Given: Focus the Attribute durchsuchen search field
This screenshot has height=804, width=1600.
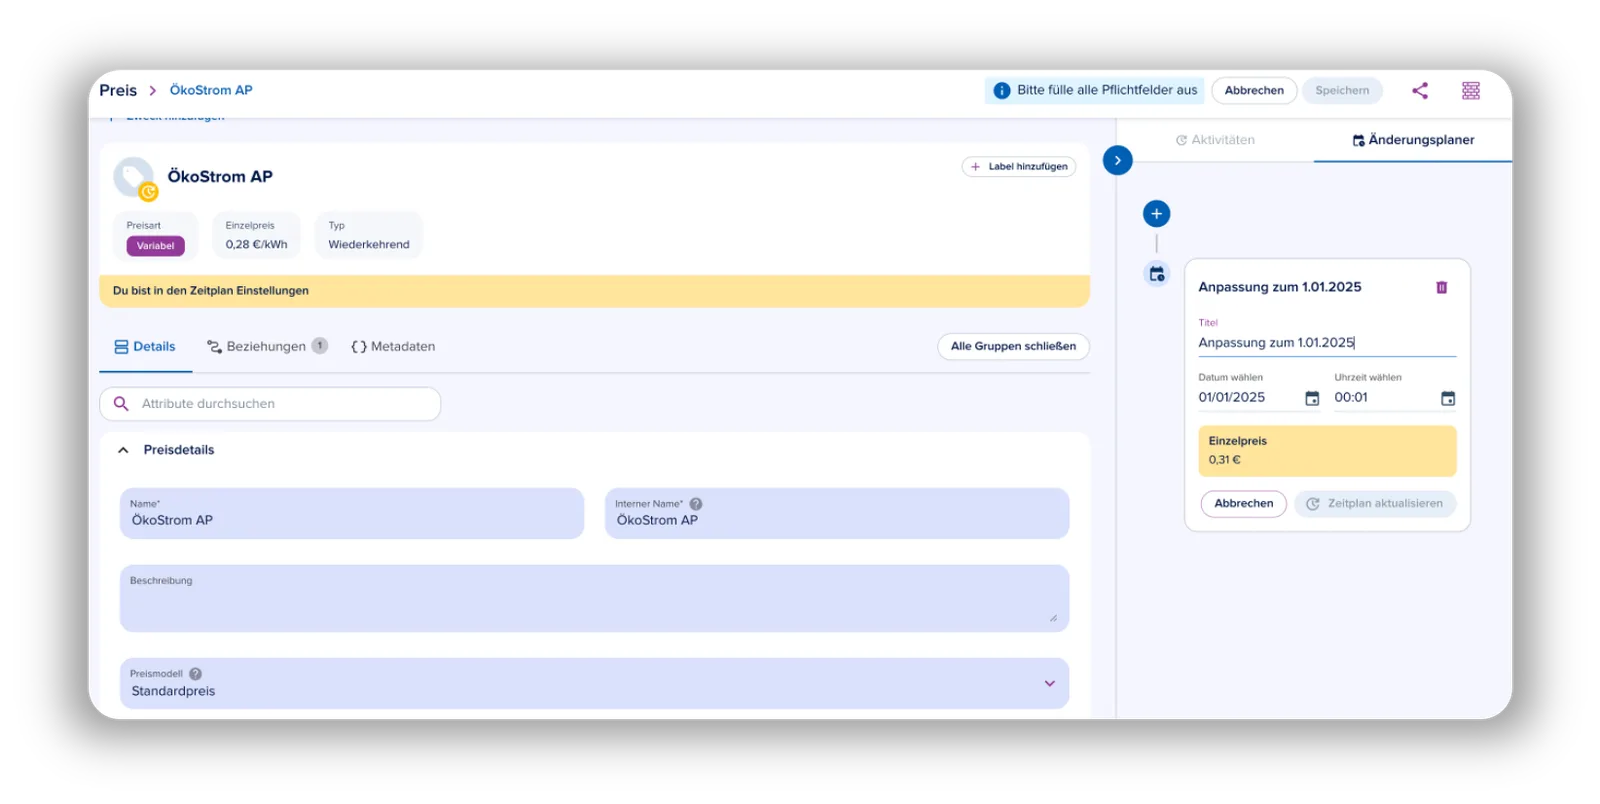Looking at the screenshot, I should (270, 404).
